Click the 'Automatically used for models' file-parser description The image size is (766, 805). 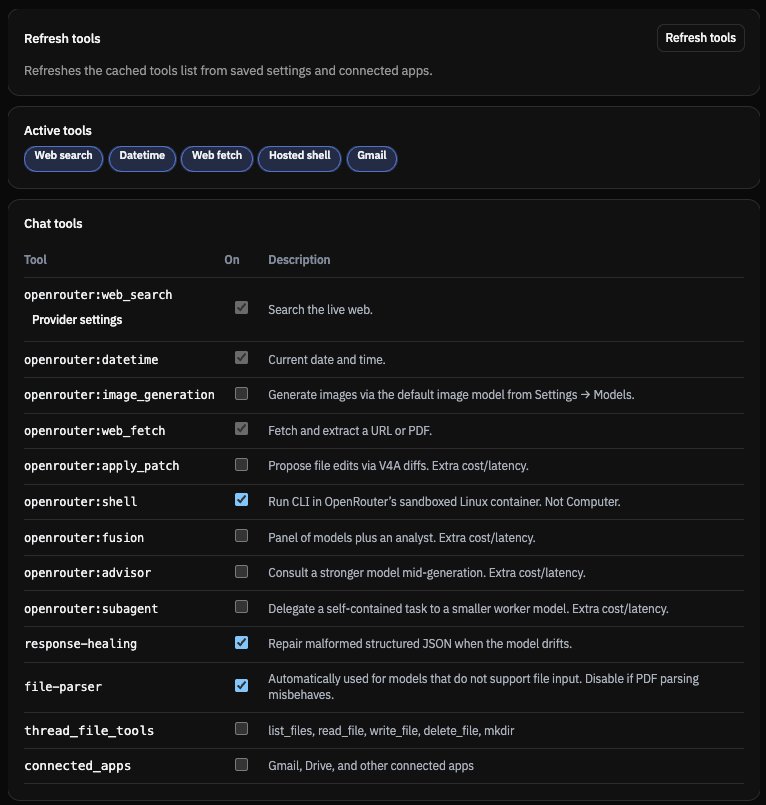pyautogui.click(x=483, y=686)
